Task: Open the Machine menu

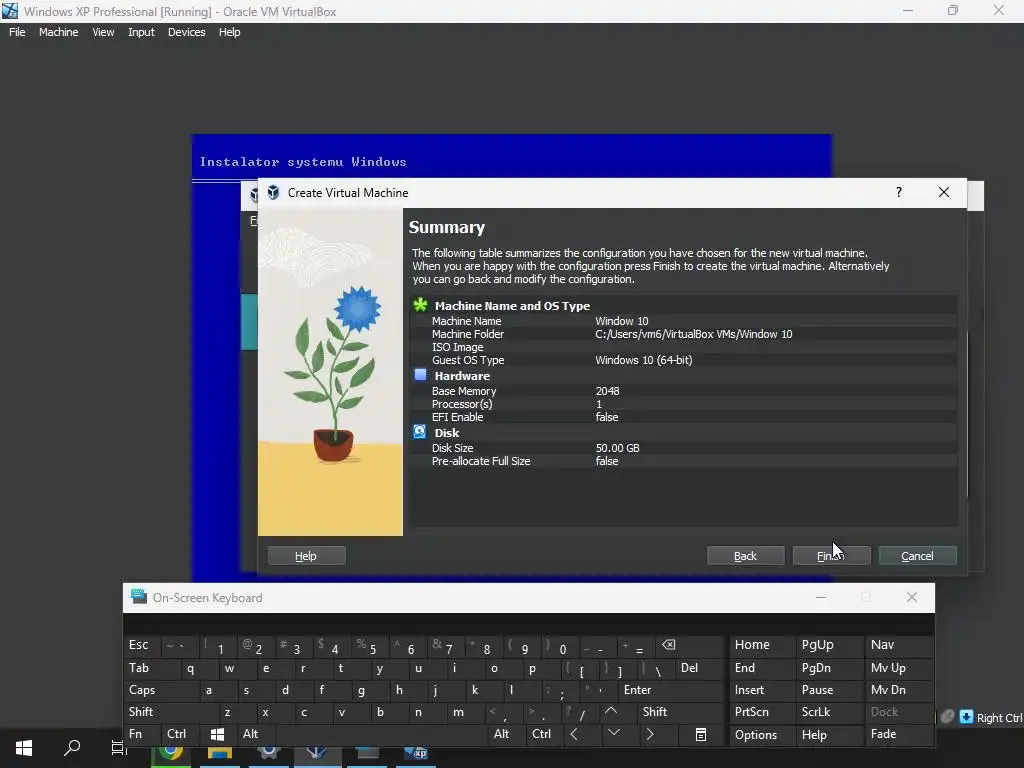Action: coord(58,32)
